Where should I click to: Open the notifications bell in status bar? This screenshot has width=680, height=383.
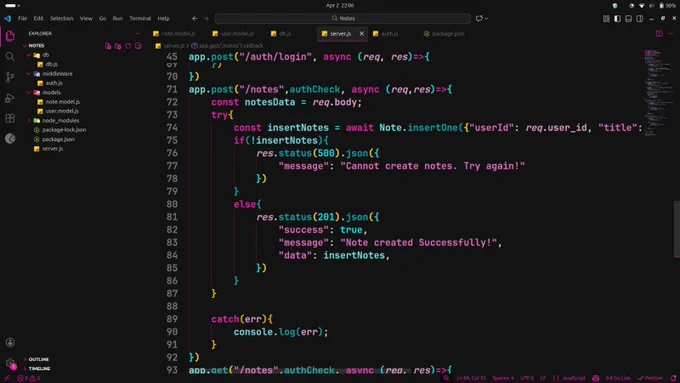click(x=673, y=378)
